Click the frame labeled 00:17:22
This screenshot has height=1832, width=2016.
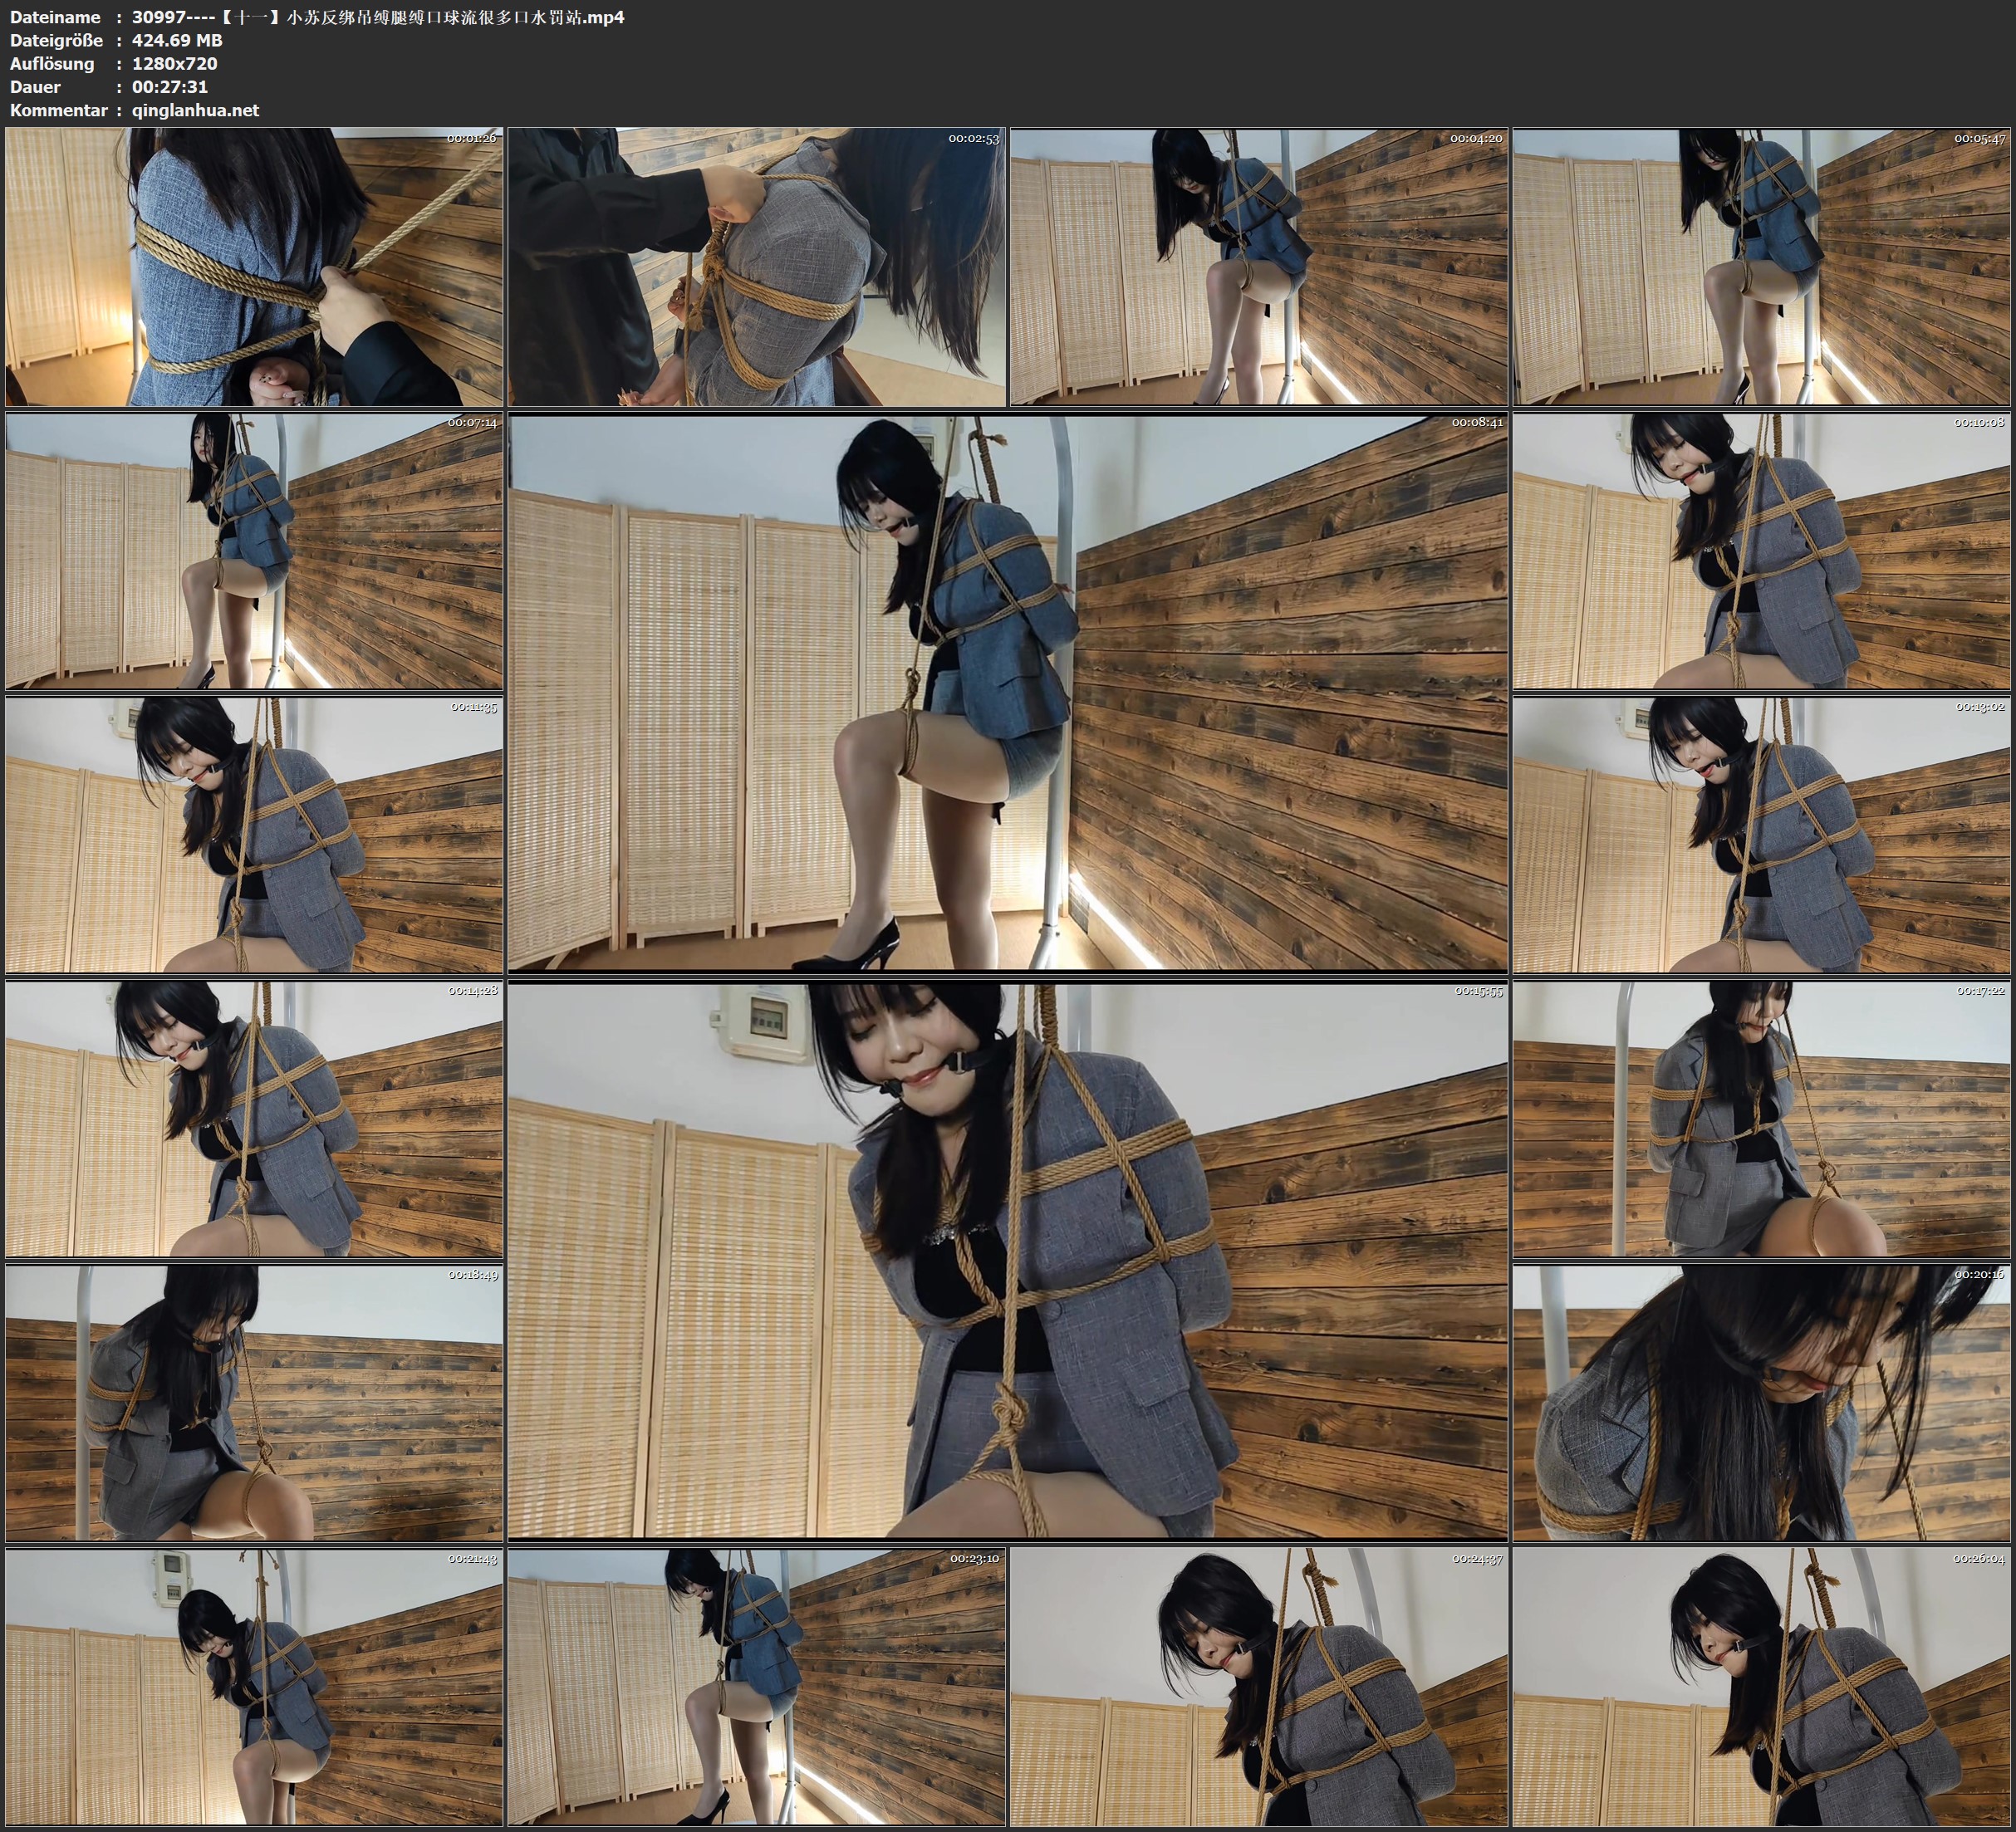(1762, 1119)
